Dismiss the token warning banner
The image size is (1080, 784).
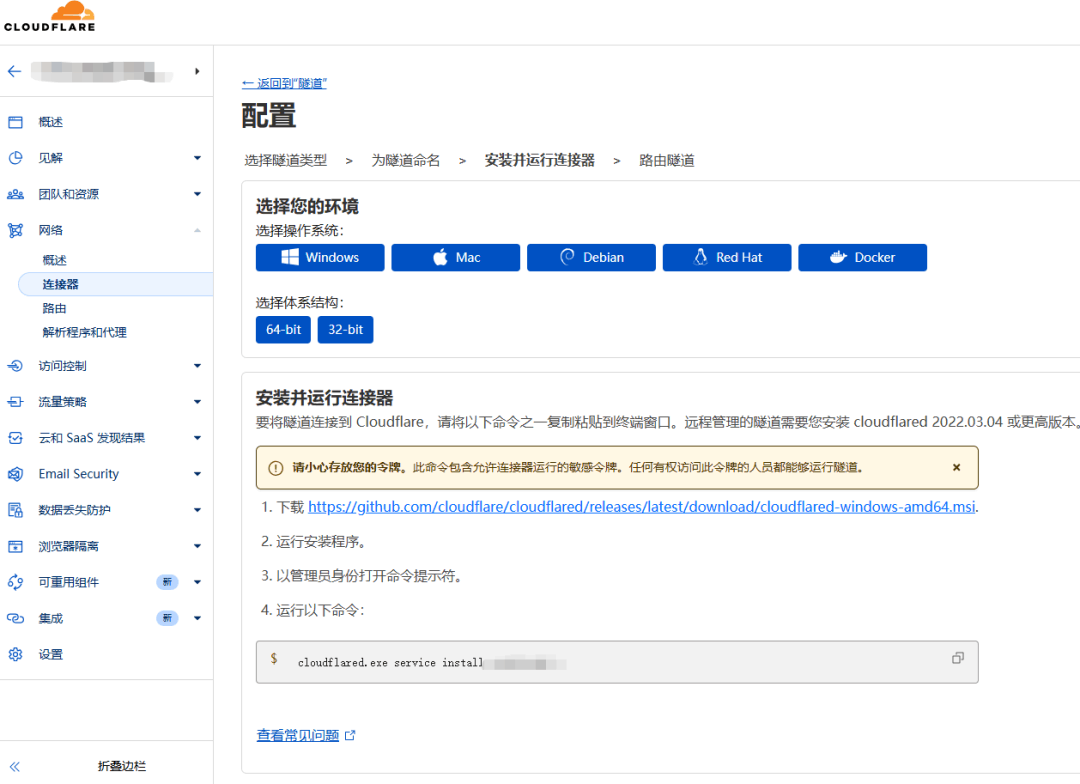click(x=956, y=467)
